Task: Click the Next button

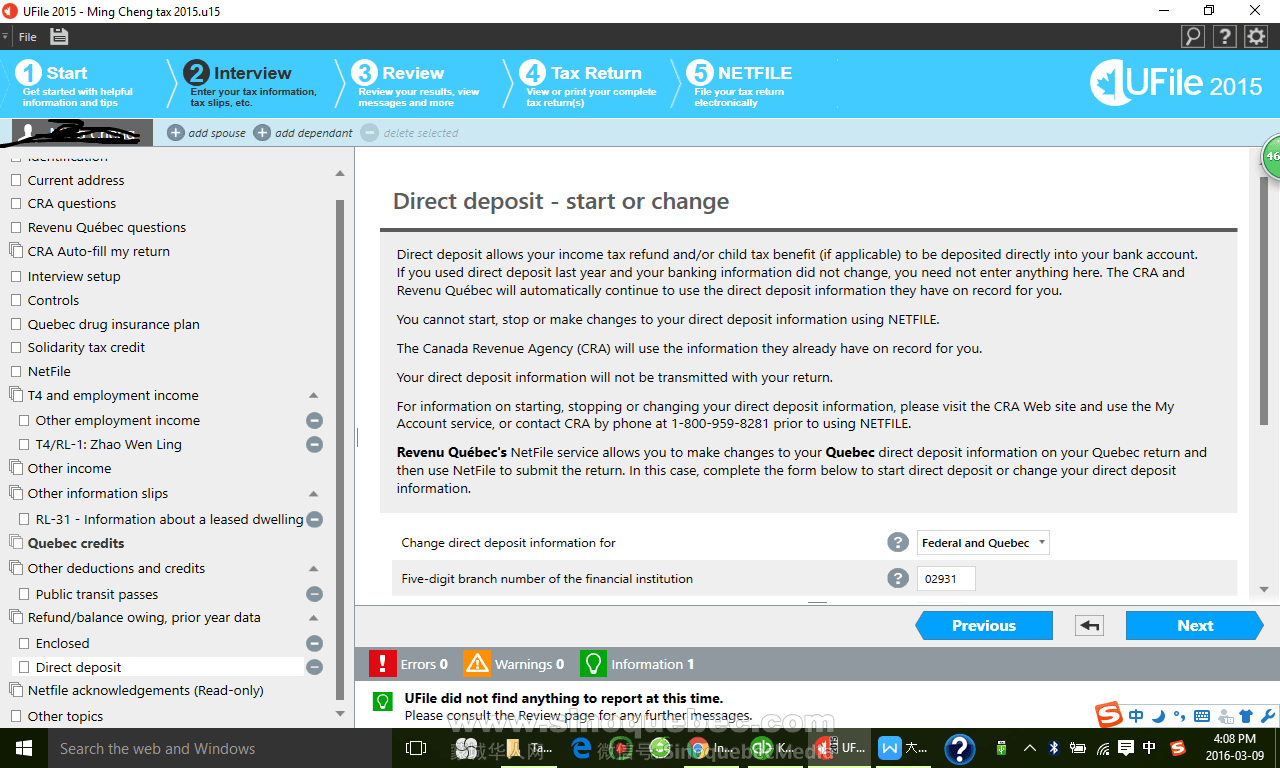Action: tap(1195, 626)
